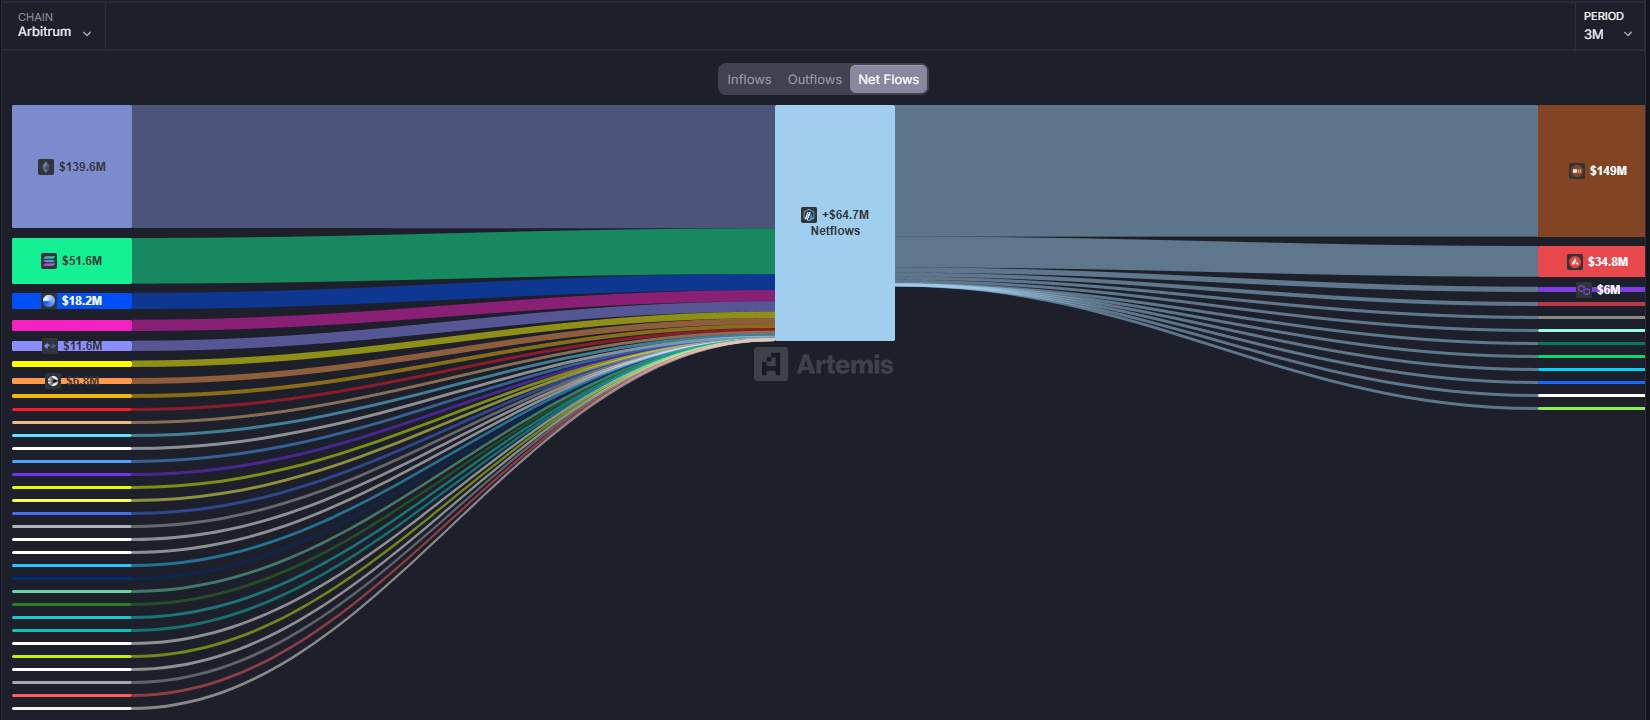
Task: Click the Avalanche icon beside $34.8M
Action: pos(1575,262)
